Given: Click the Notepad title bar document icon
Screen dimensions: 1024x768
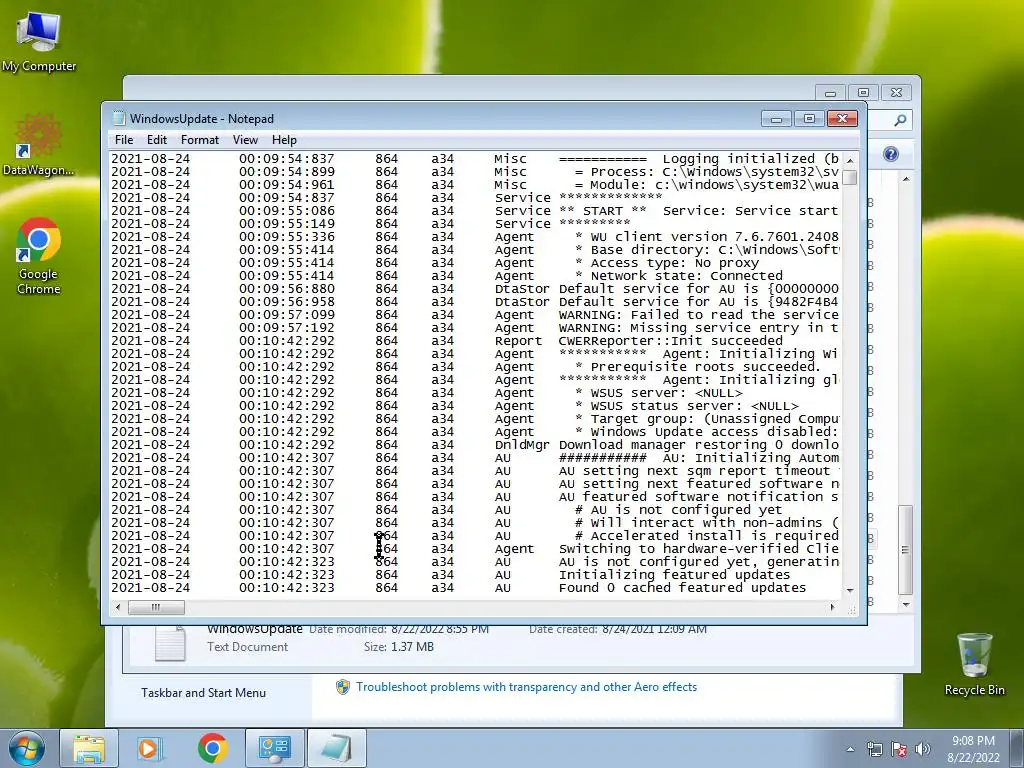Looking at the screenshot, I should click(118, 118).
